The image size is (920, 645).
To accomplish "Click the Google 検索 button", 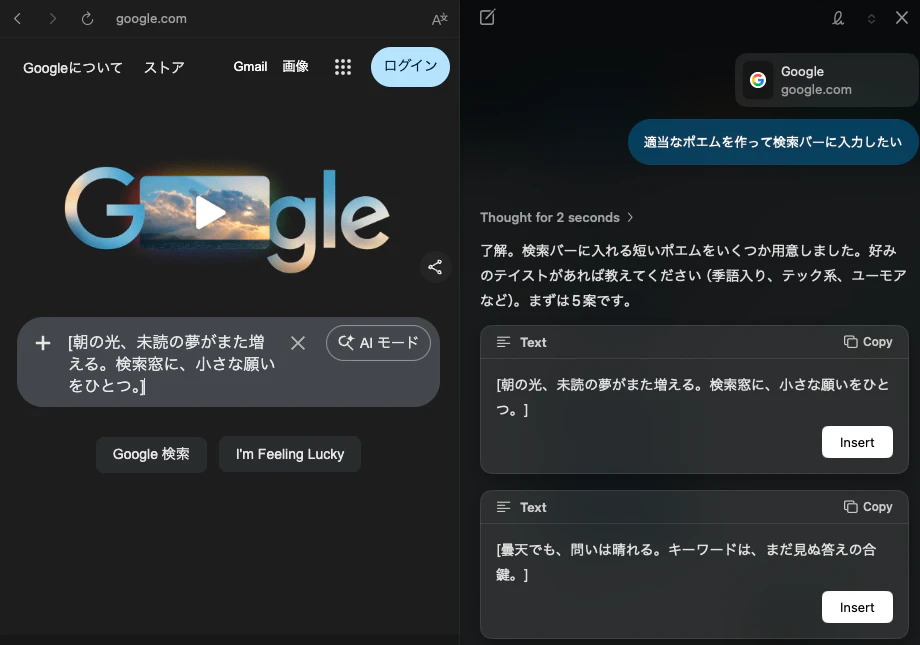I will (x=151, y=454).
